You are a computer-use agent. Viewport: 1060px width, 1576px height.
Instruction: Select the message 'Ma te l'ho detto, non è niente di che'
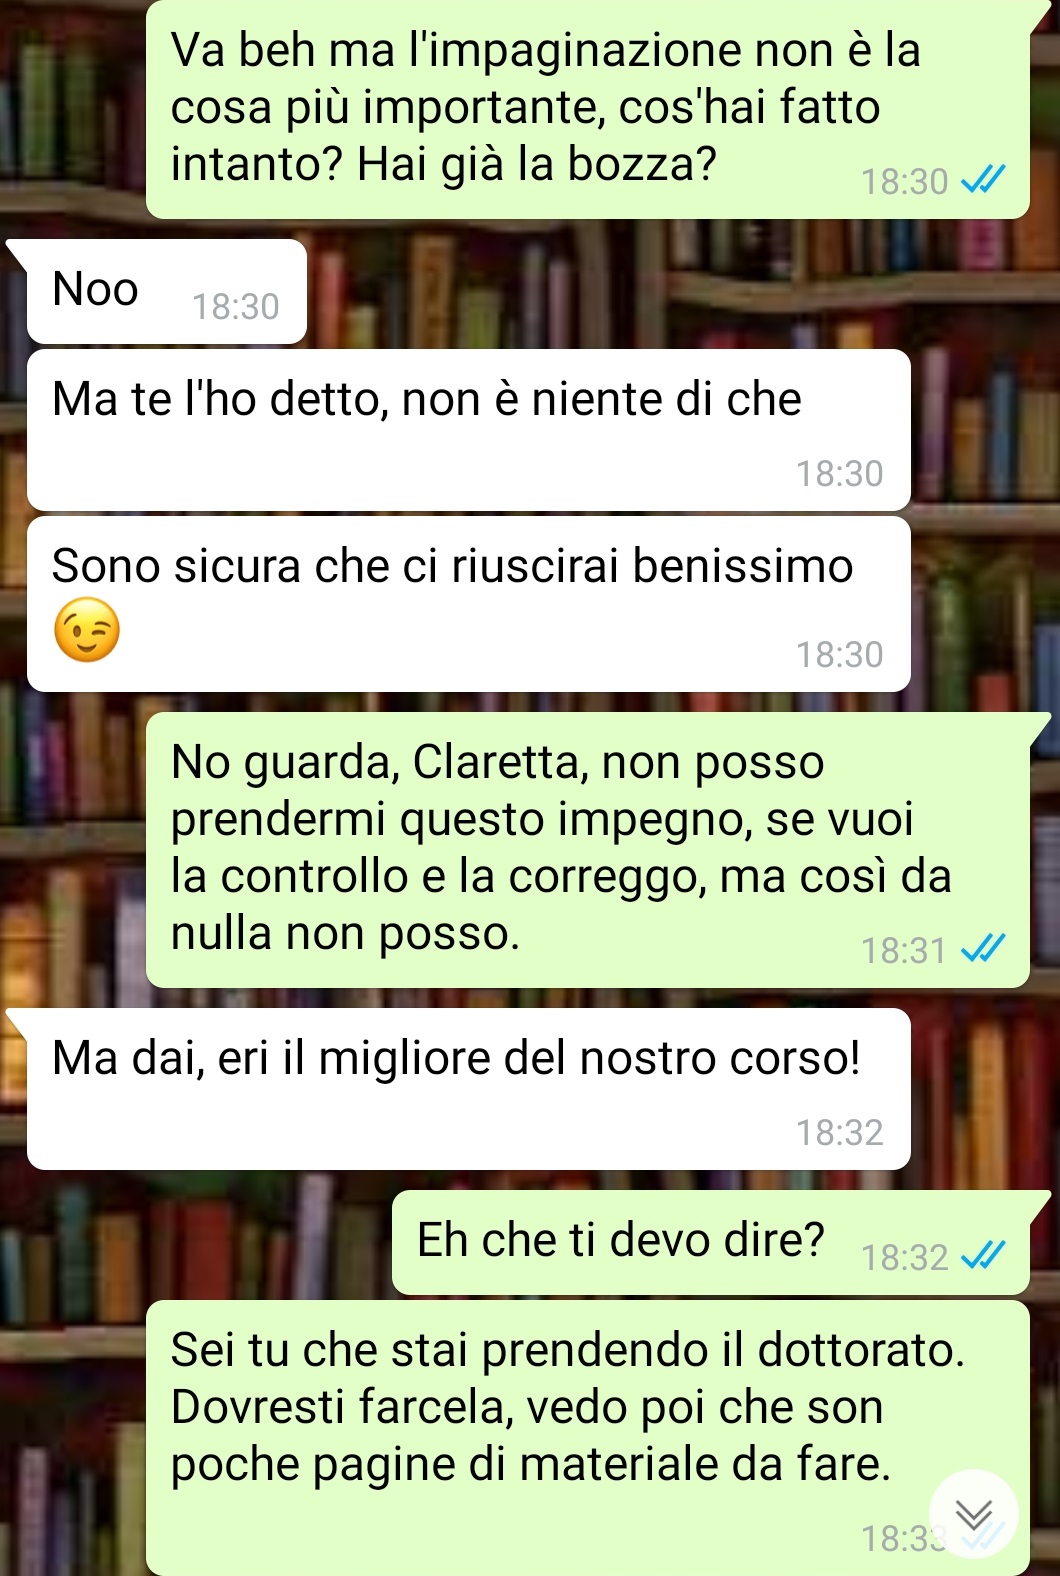468,430
